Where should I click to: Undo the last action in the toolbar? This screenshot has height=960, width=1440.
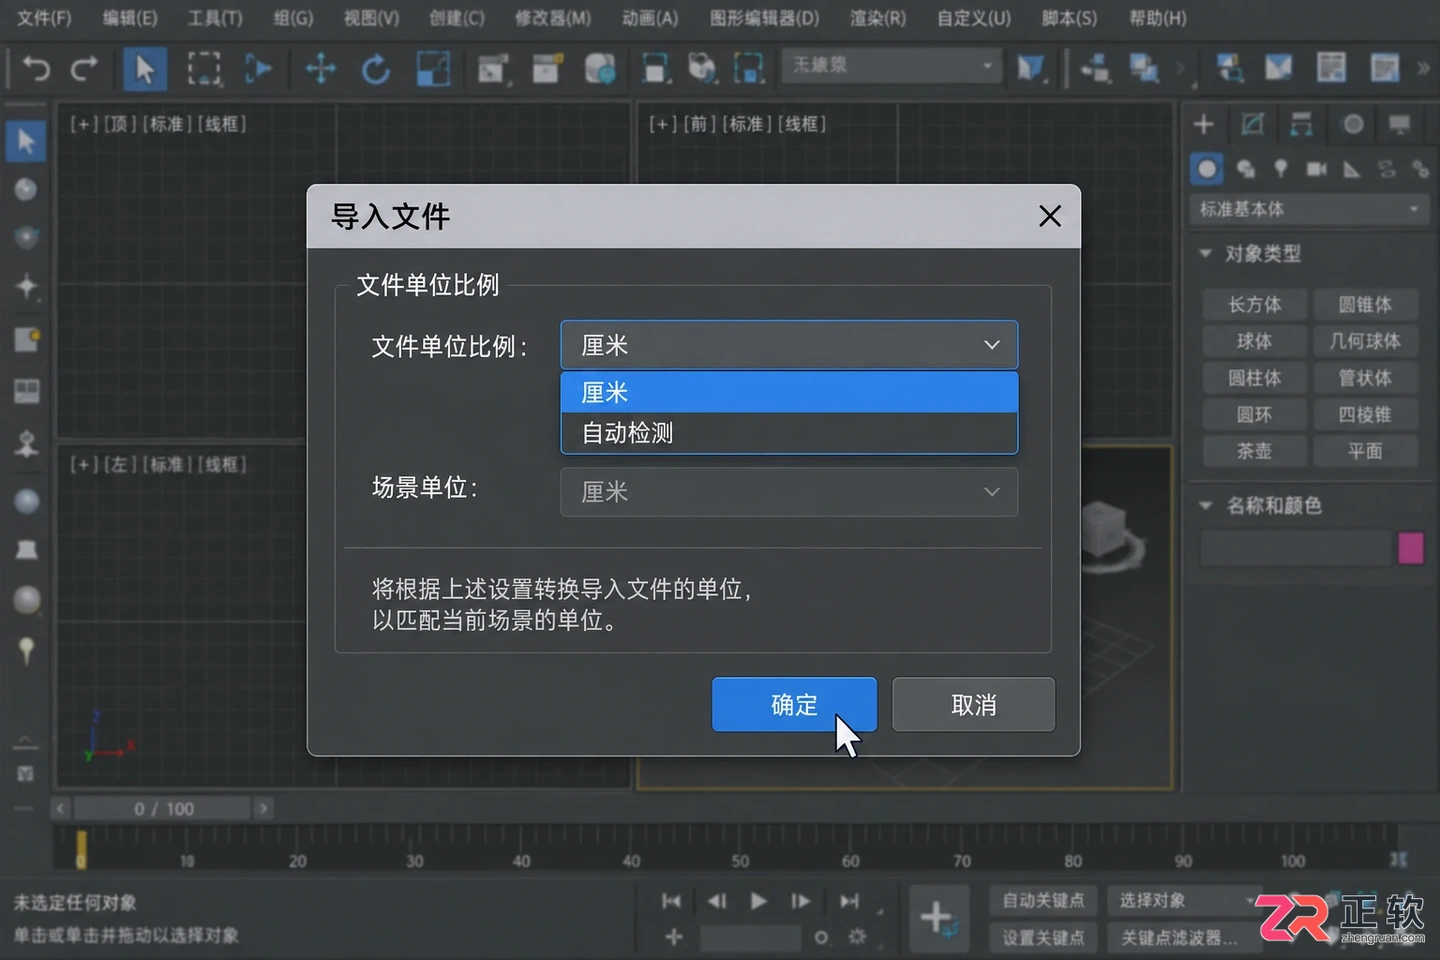pos(36,68)
